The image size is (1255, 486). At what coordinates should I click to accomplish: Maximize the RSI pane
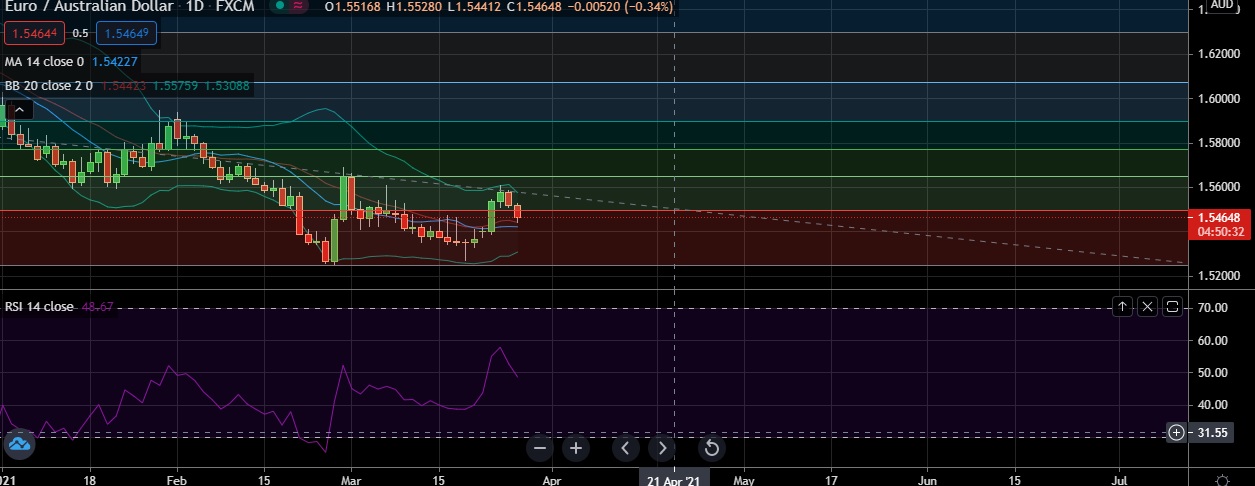1172,306
